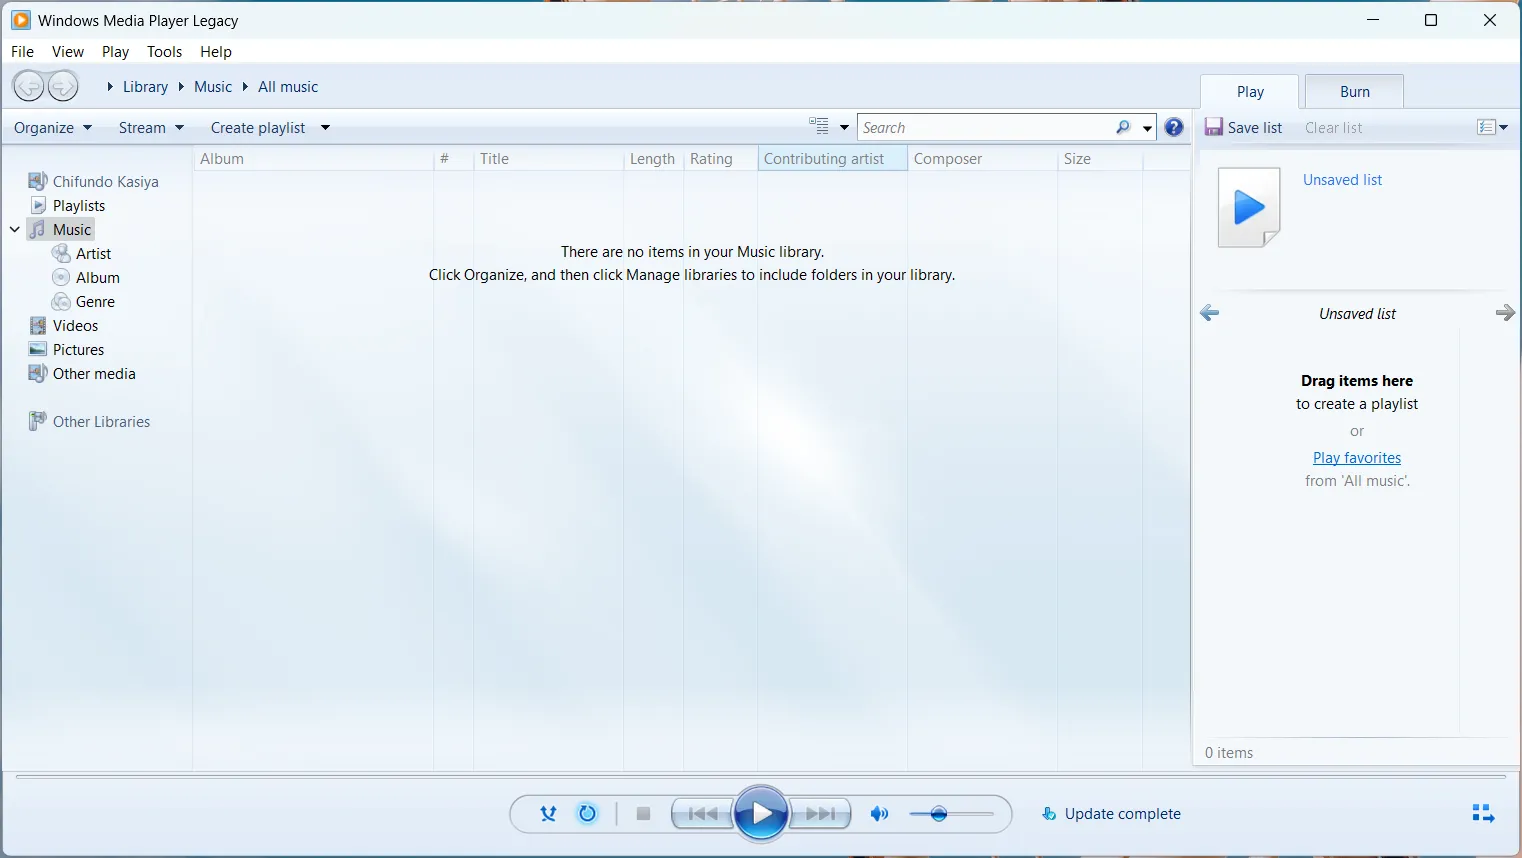Open the Help question mark icon

pos(1174,127)
